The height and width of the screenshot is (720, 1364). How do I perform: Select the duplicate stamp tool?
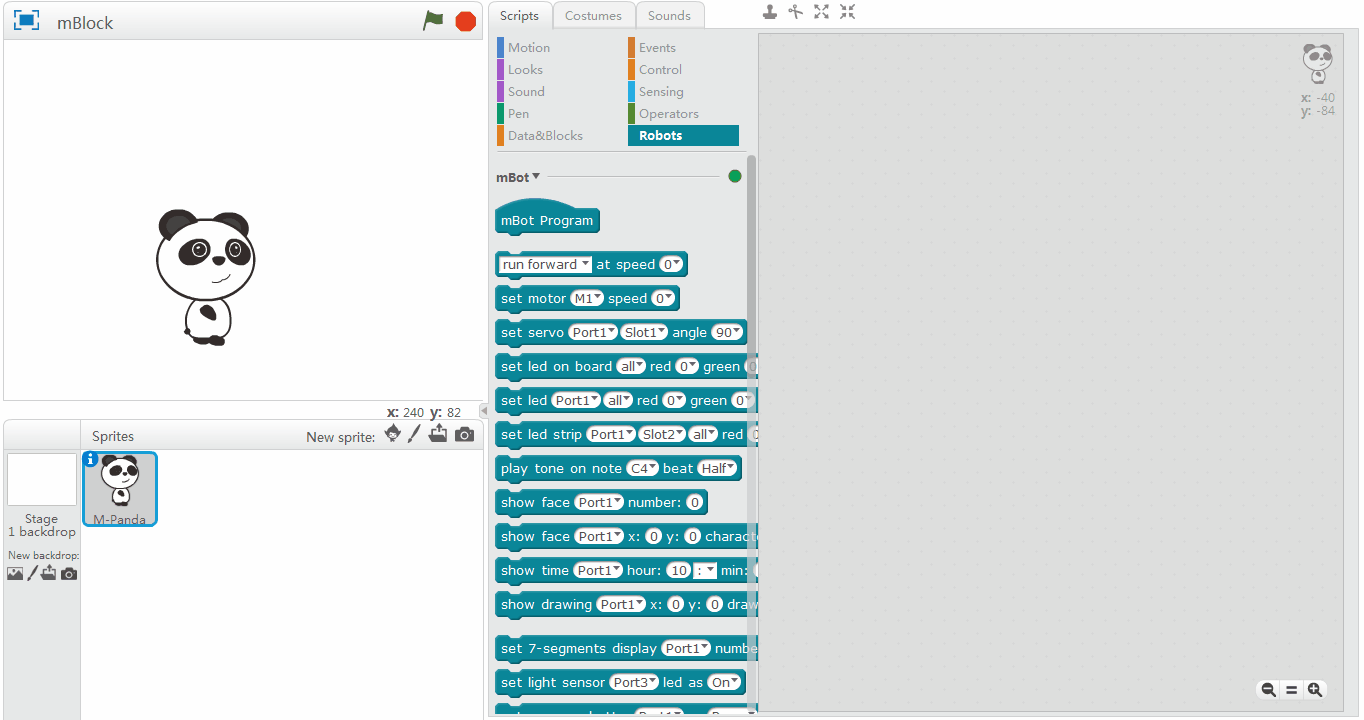(769, 12)
